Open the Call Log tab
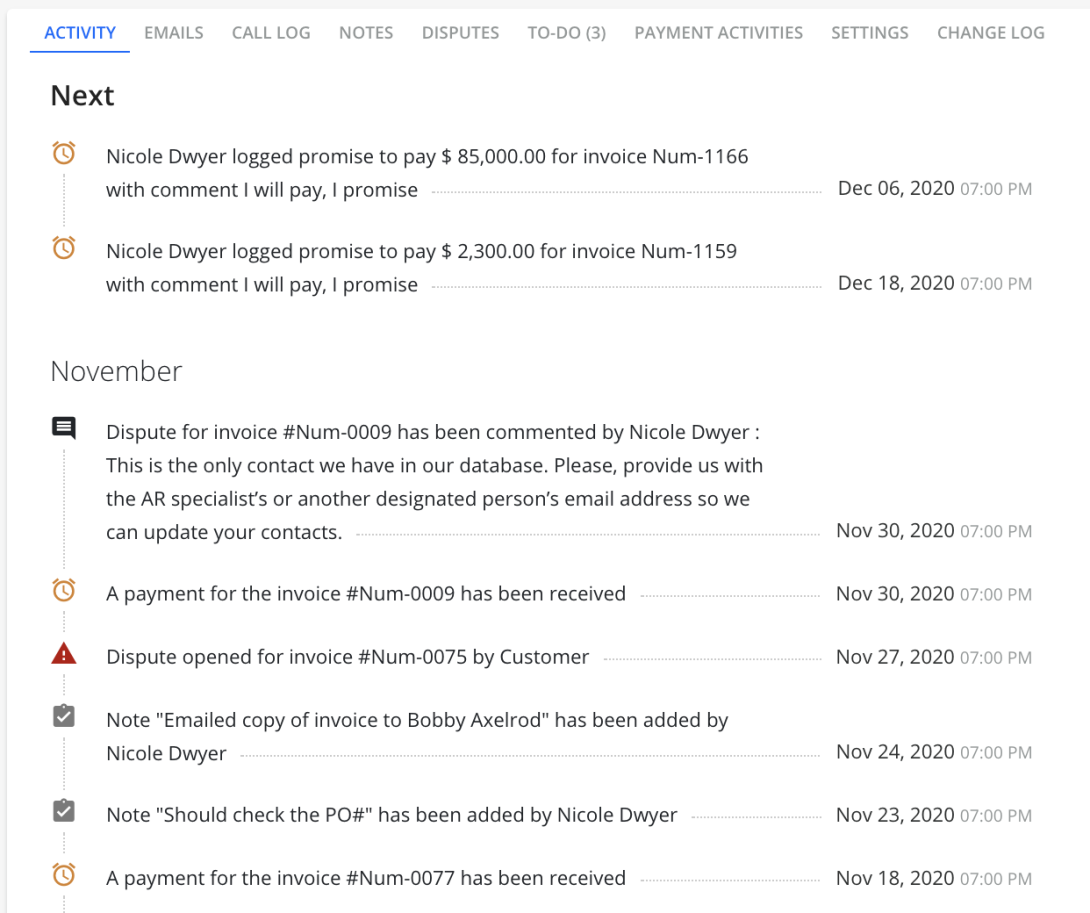Viewport: 1090px width, 913px height. 271,33
